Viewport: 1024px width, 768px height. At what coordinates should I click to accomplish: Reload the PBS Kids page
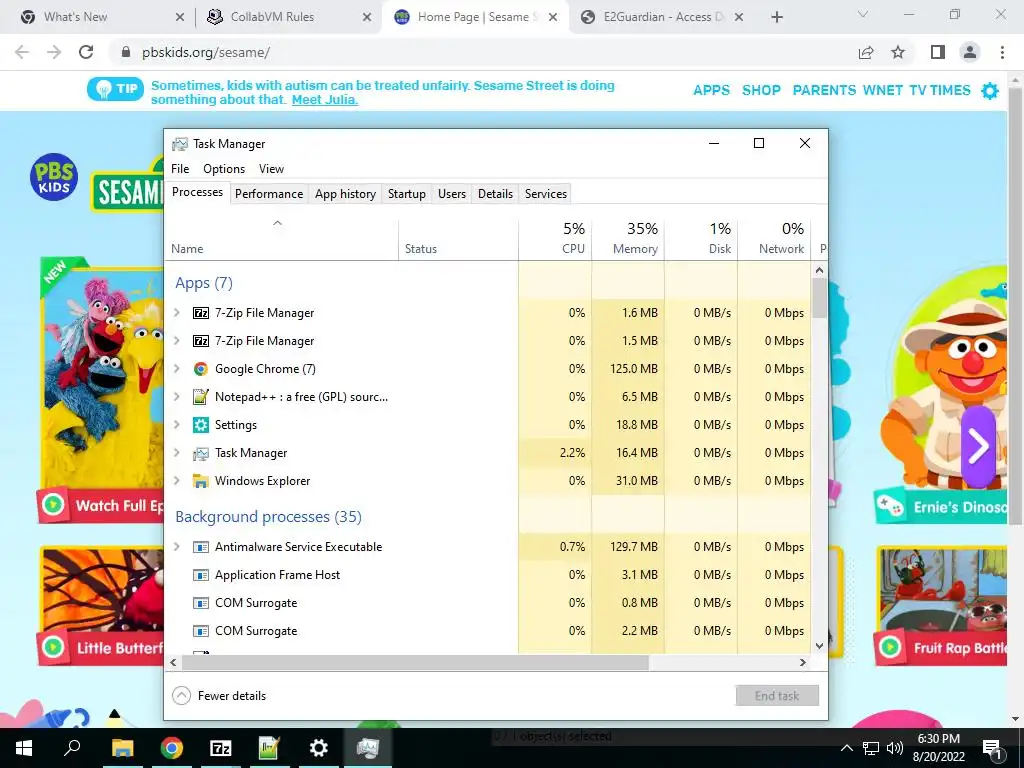86,52
